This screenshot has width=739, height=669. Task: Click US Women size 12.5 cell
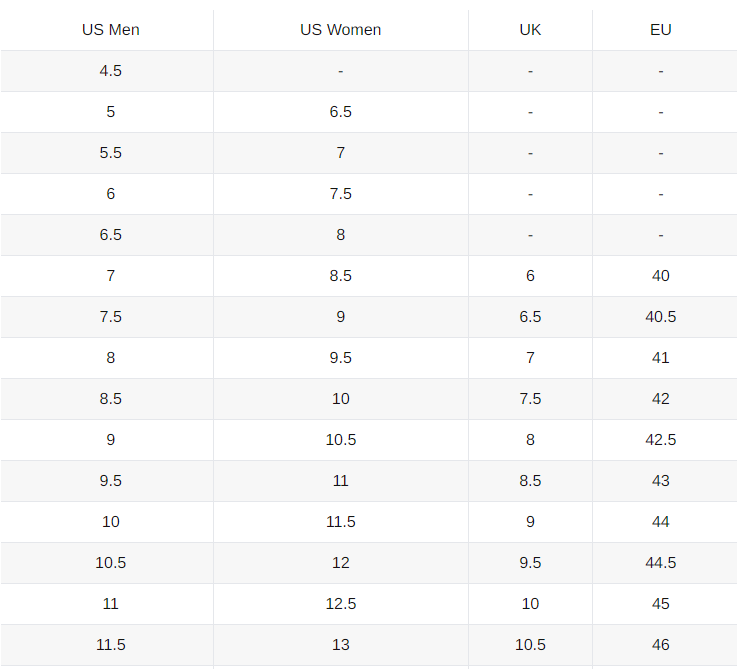coord(340,604)
